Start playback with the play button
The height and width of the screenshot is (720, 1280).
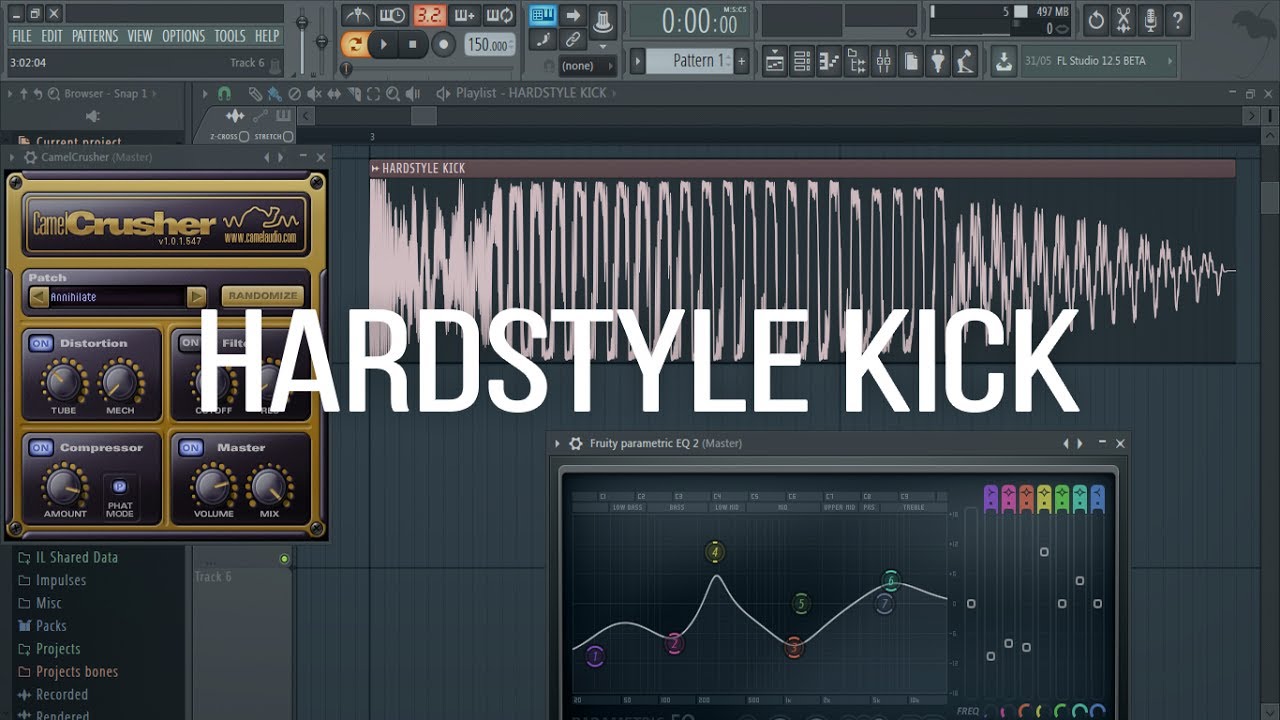click(383, 44)
